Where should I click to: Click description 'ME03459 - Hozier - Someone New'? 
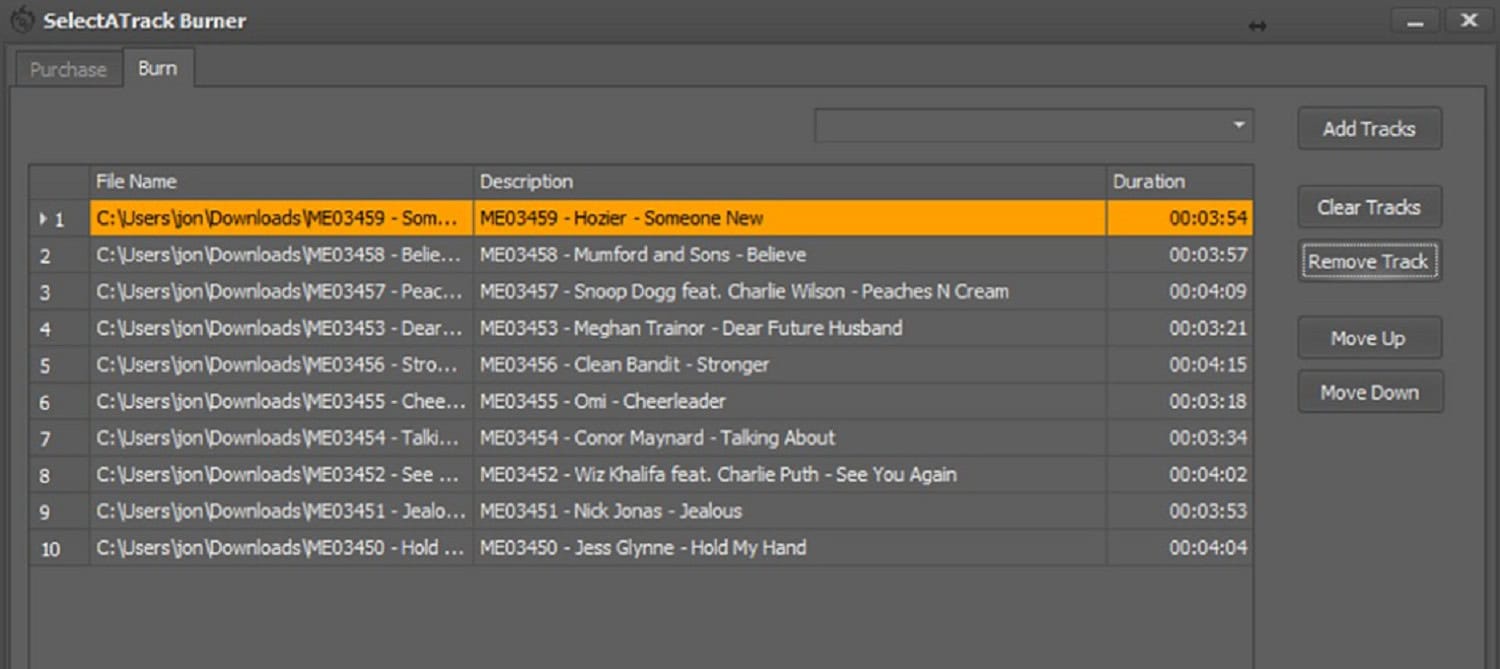621,218
